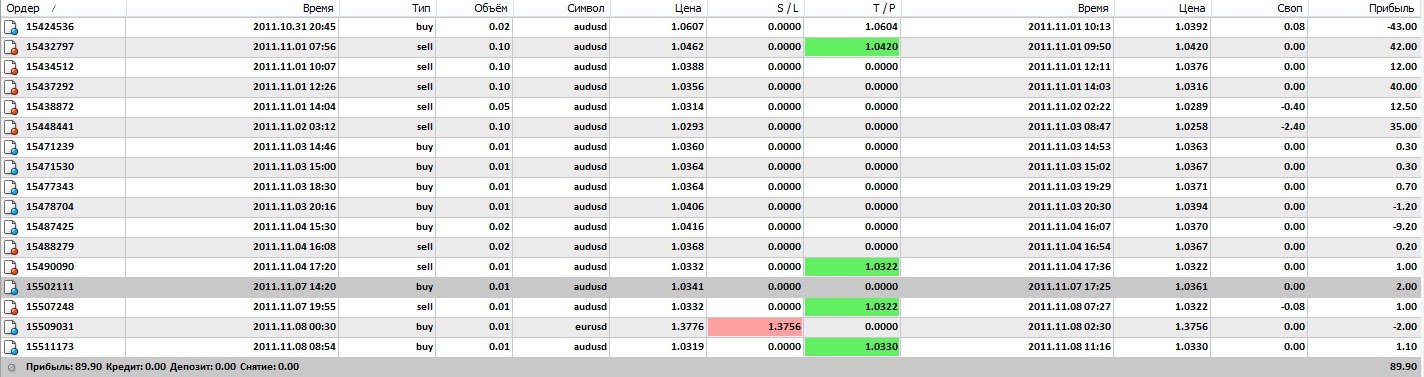Click the Объём column header

pyautogui.click(x=493, y=8)
